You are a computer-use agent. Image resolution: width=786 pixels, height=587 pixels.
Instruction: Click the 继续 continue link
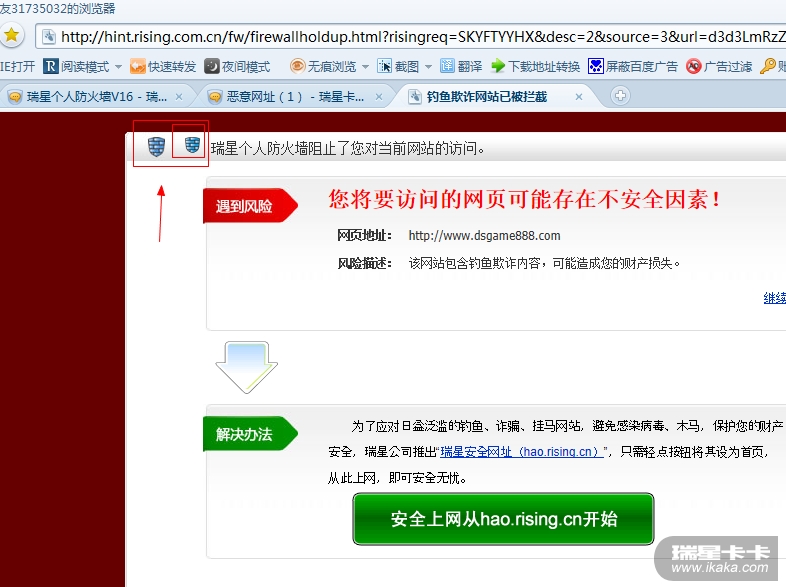774,298
